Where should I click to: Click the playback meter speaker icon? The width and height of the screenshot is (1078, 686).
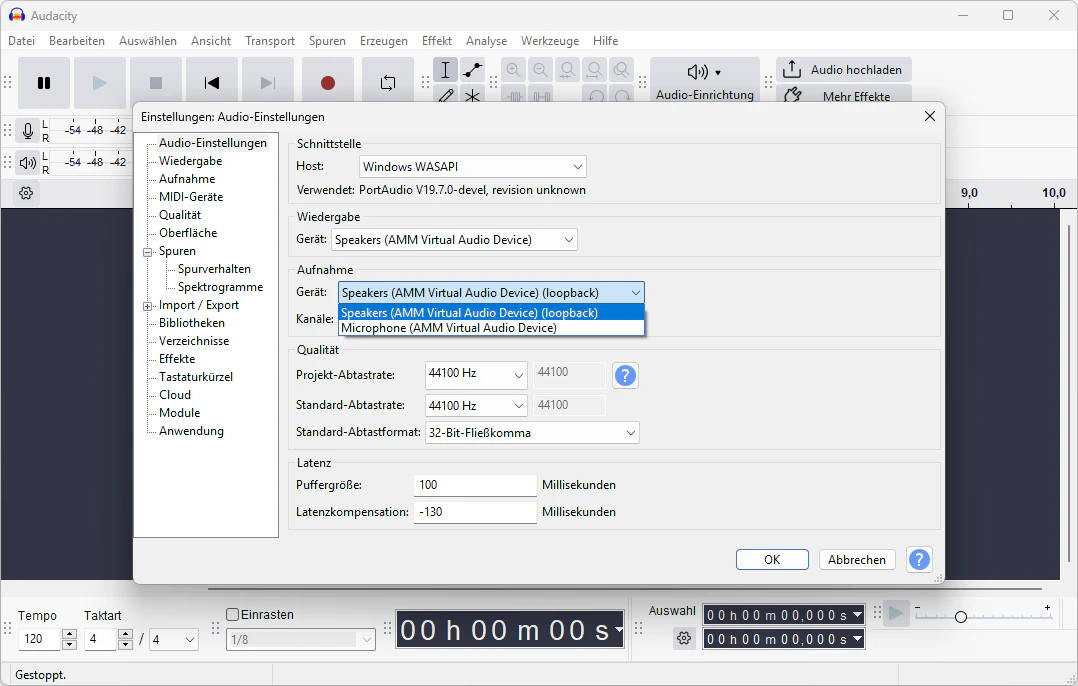[x=28, y=163]
